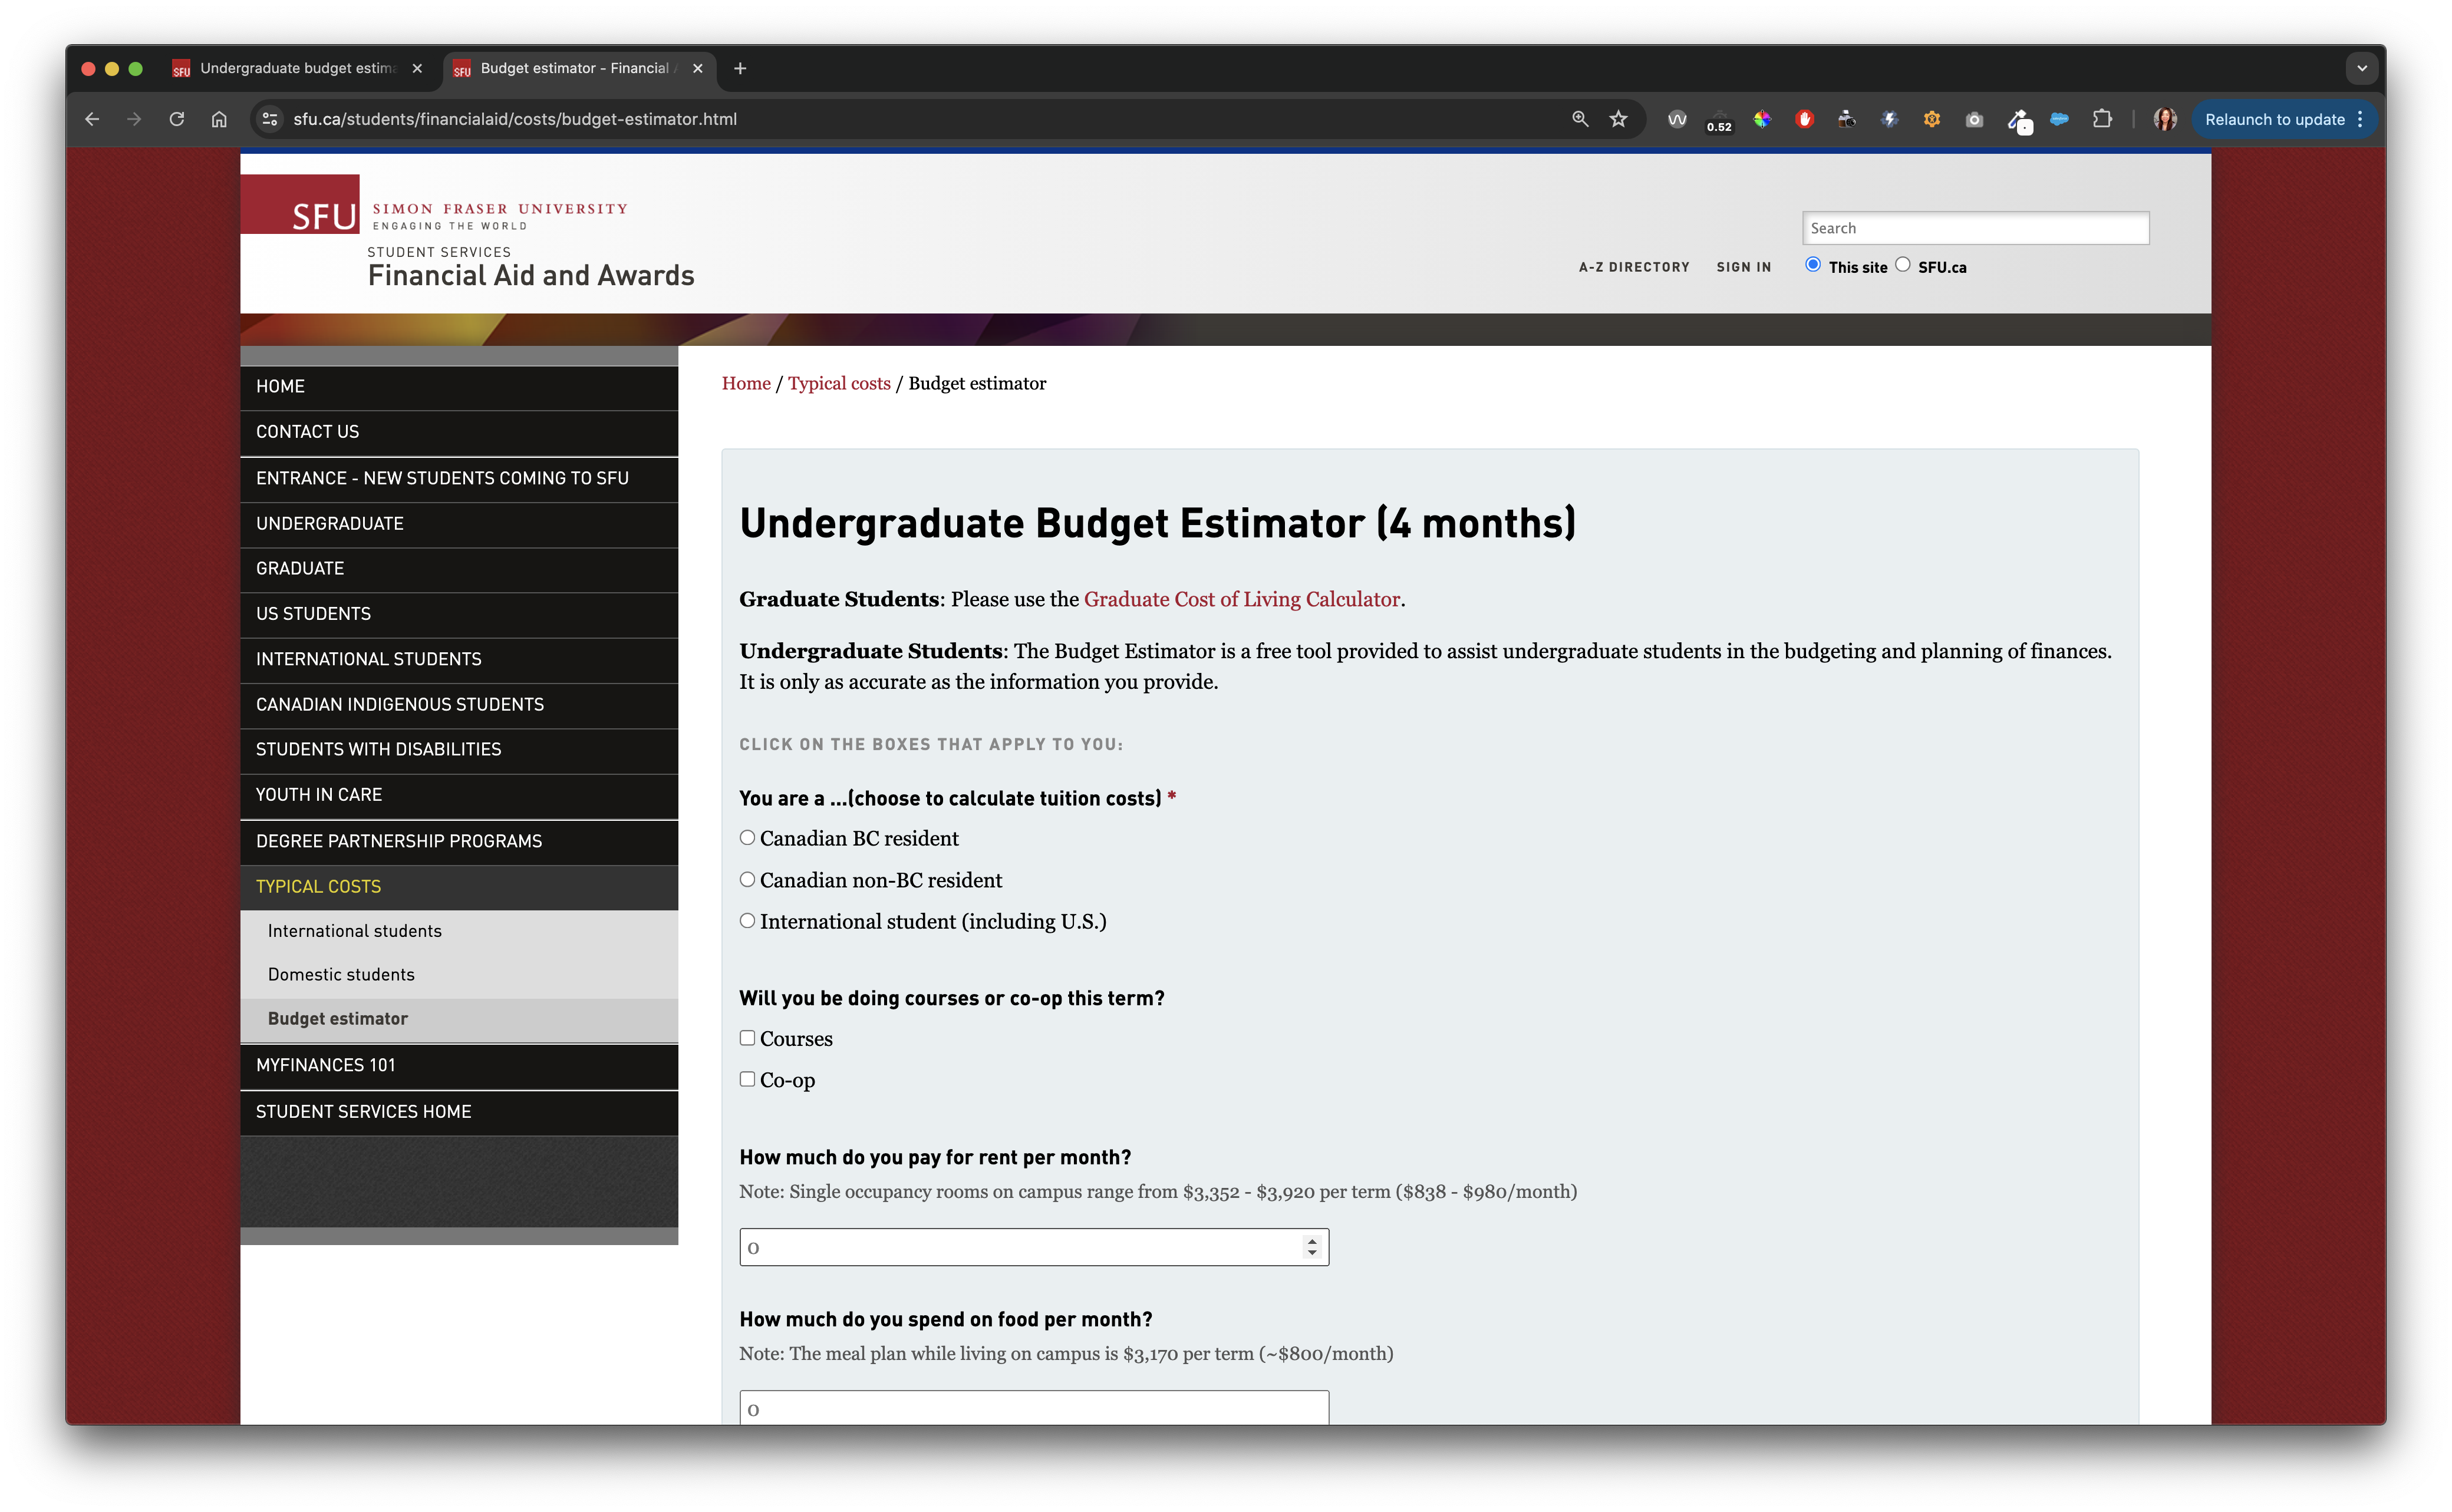Click the browser home icon
Image resolution: width=2452 pixels, height=1512 pixels.
(x=219, y=119)
